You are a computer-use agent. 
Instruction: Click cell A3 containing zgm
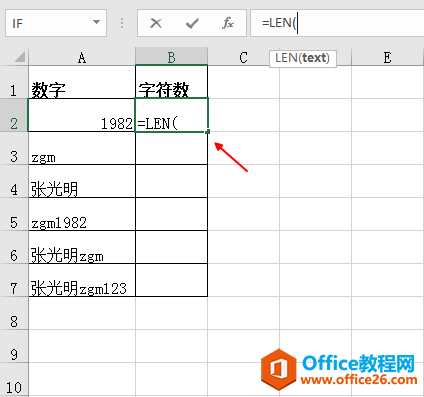pyautogui.click(x=82, y=148)
